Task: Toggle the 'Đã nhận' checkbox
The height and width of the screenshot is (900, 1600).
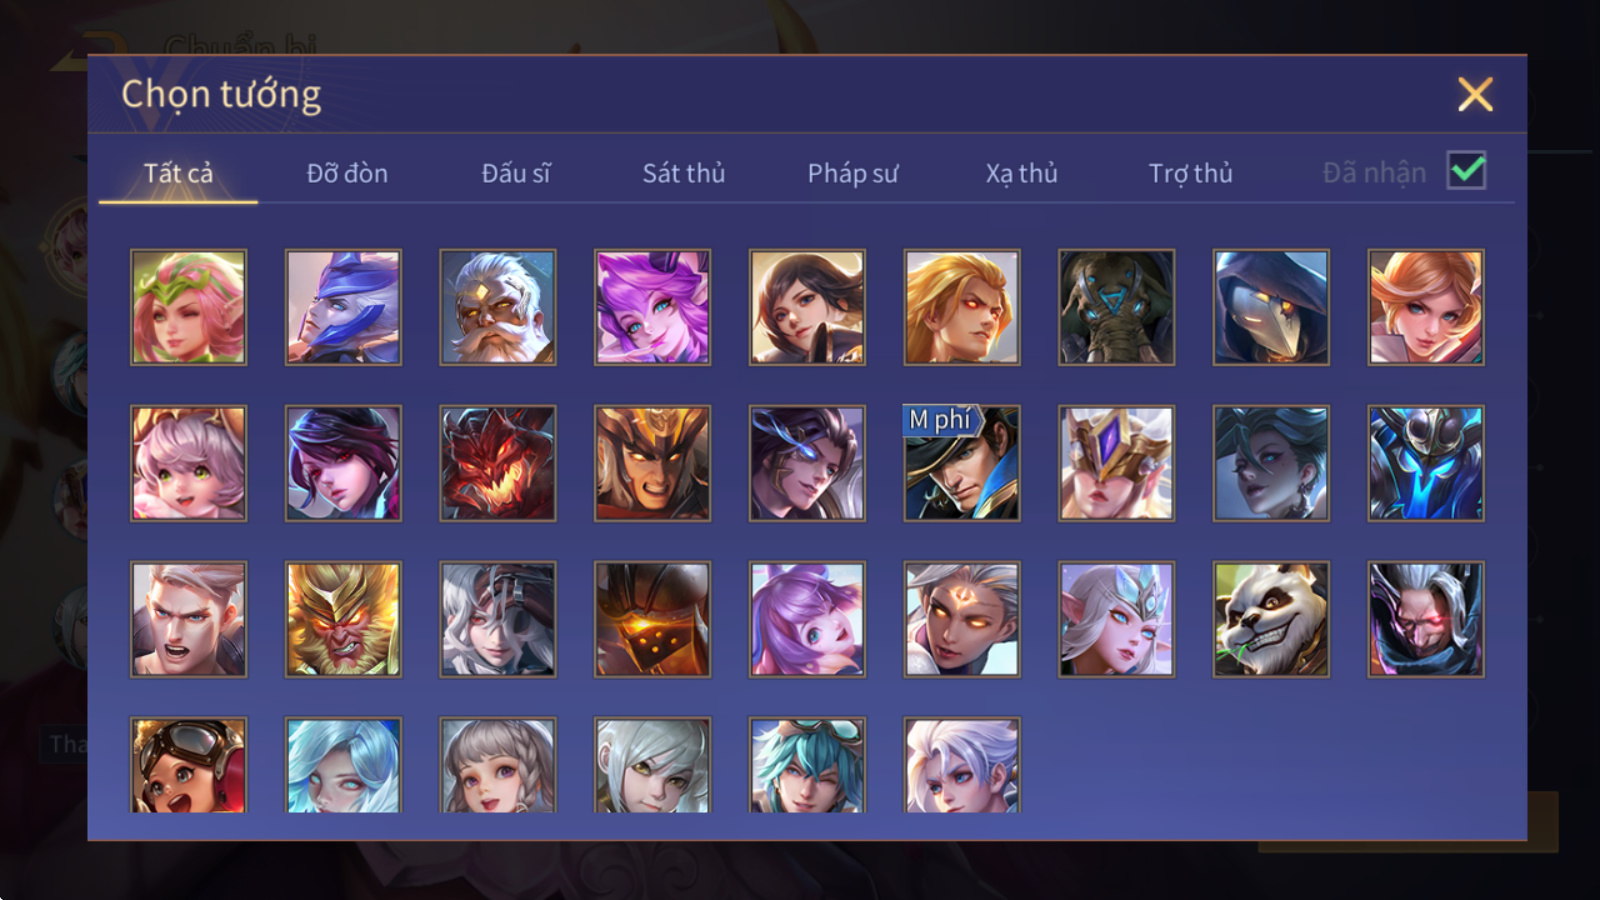Action: pyautogui.click(x=1466, y=171)
